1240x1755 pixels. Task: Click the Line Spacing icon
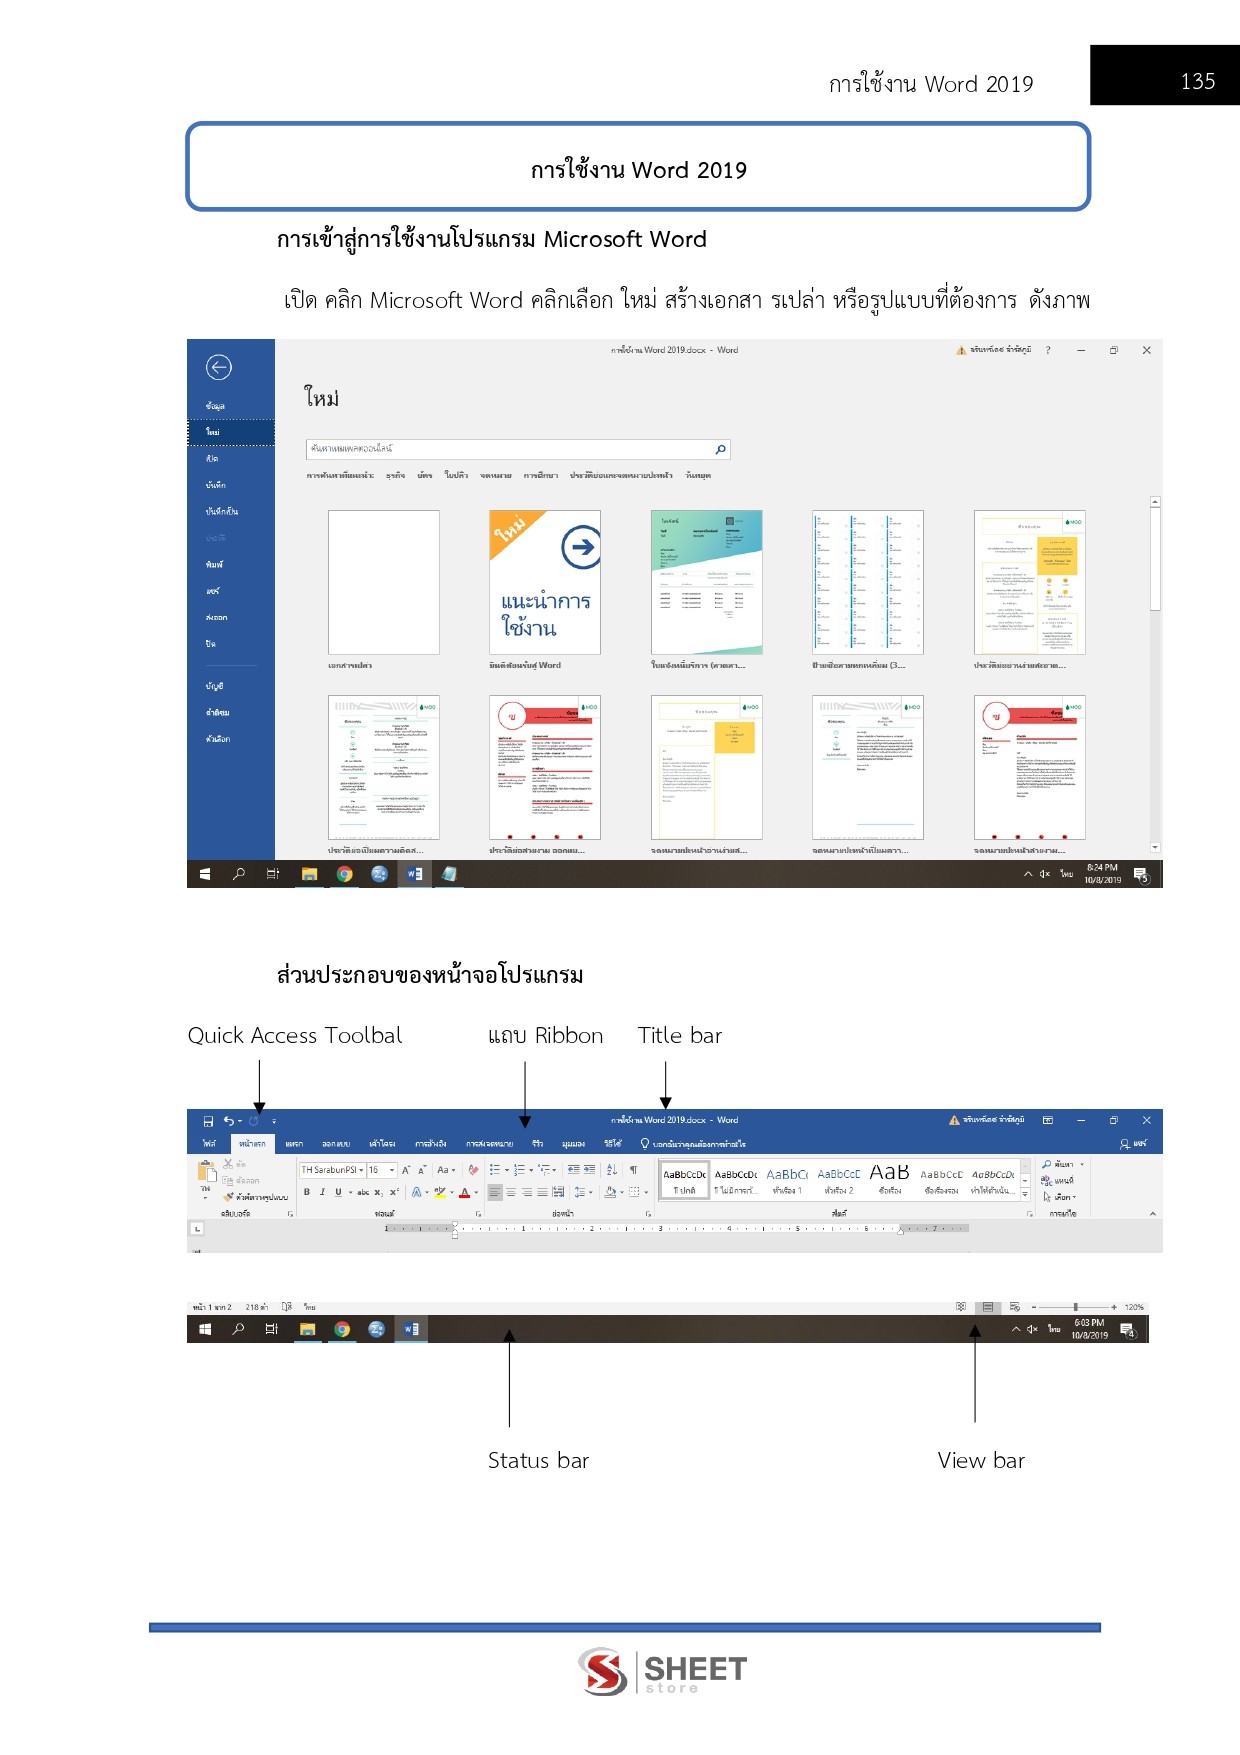tap(579, 1192)
